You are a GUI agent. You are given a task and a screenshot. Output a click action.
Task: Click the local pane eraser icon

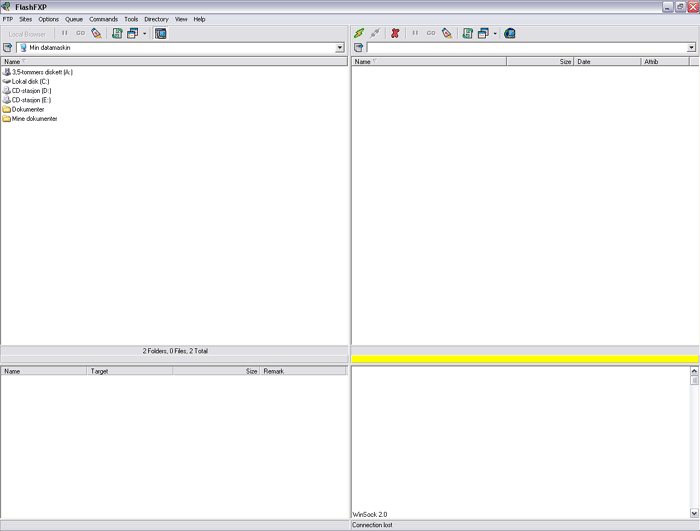click(x=96, y=33)
